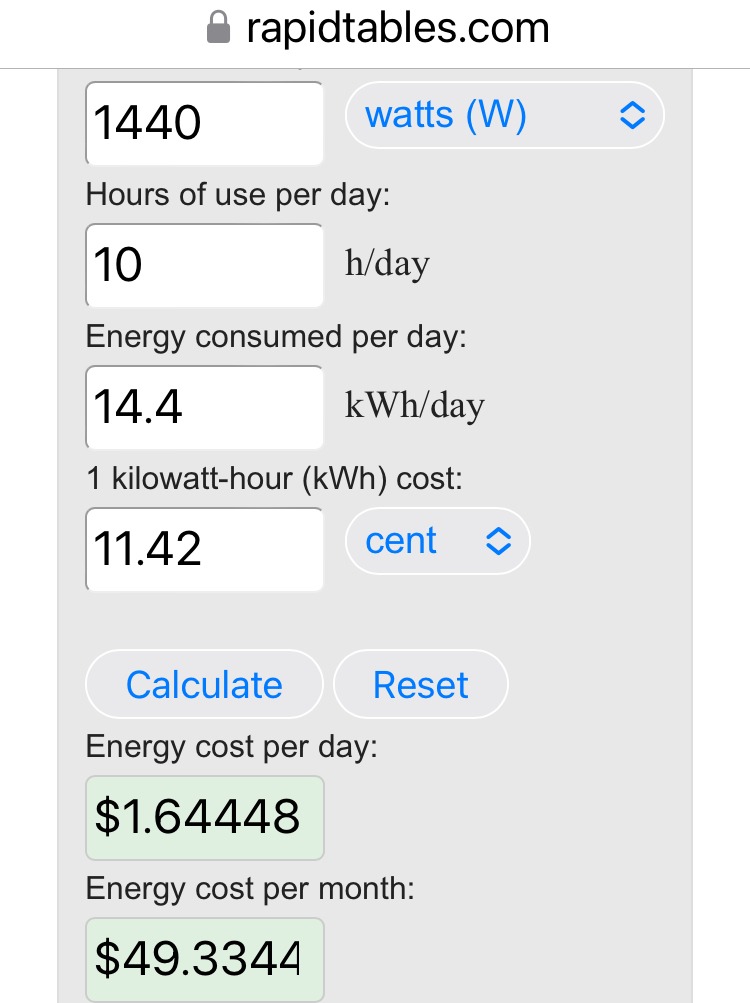This screenshot has width=750, height=1003.
Task: Tap the padlock icon in address bar
Action: (x=218, y=28)
